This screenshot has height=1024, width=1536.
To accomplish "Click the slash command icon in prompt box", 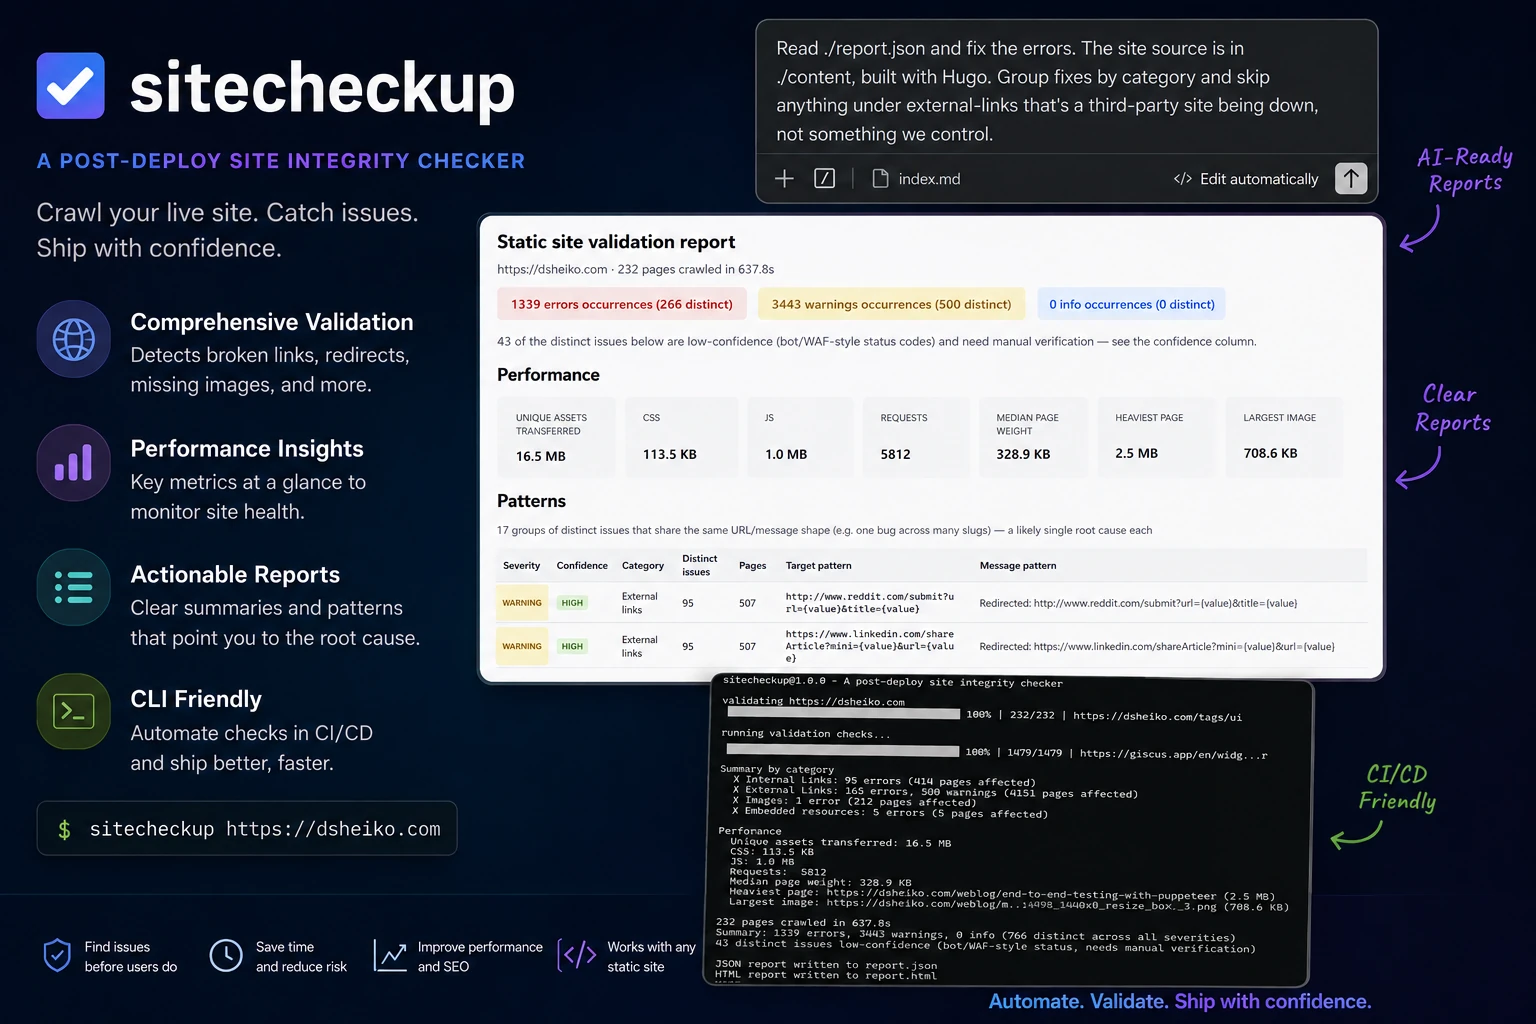I will [x=825, y=178].
